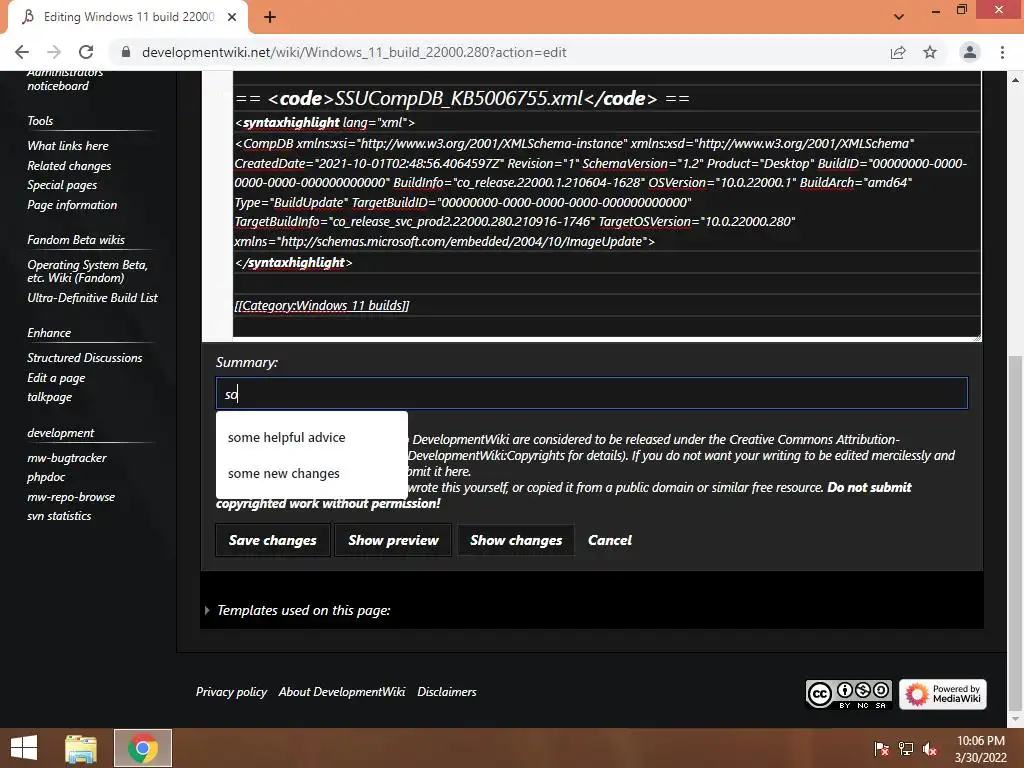Click inside the wikitext editor area
The image size is (1024, 768).
(607, 205)
